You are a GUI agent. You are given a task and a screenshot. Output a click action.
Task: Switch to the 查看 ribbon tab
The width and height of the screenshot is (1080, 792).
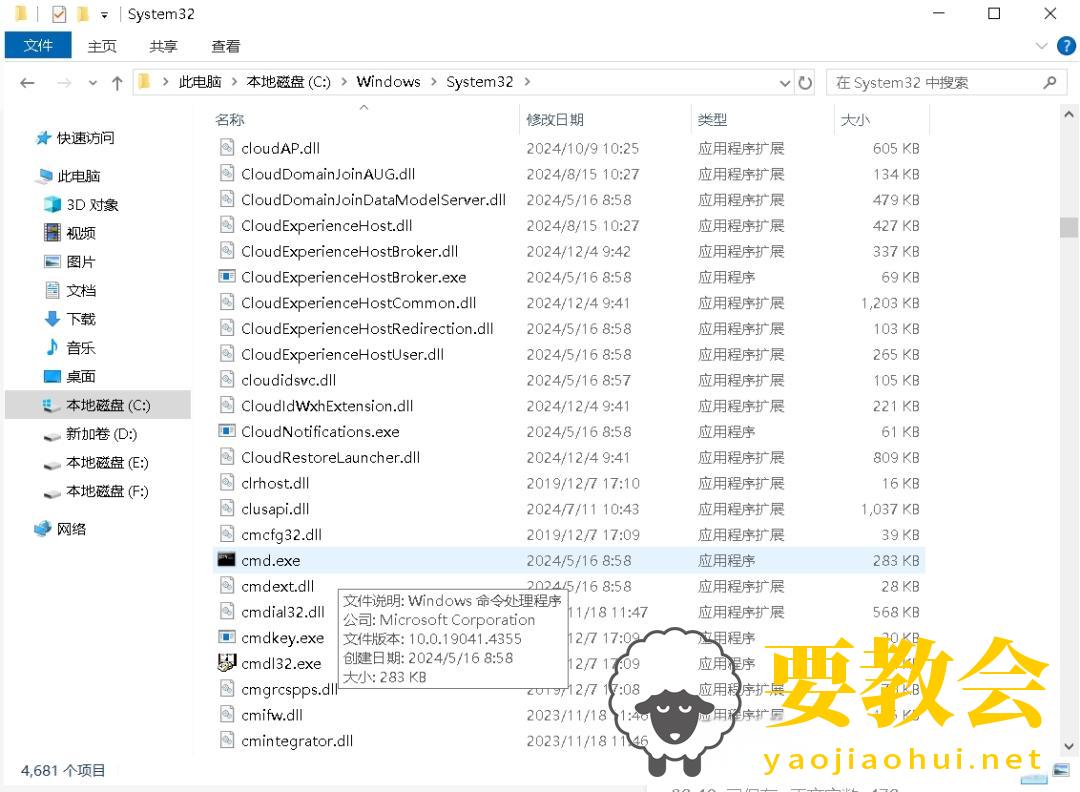tap(226, 46)
